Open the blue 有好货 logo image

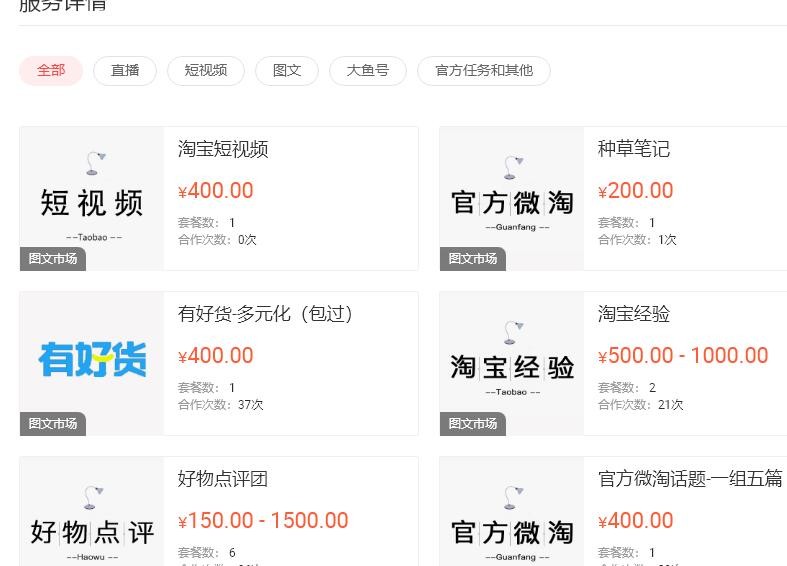coord(92,364)
